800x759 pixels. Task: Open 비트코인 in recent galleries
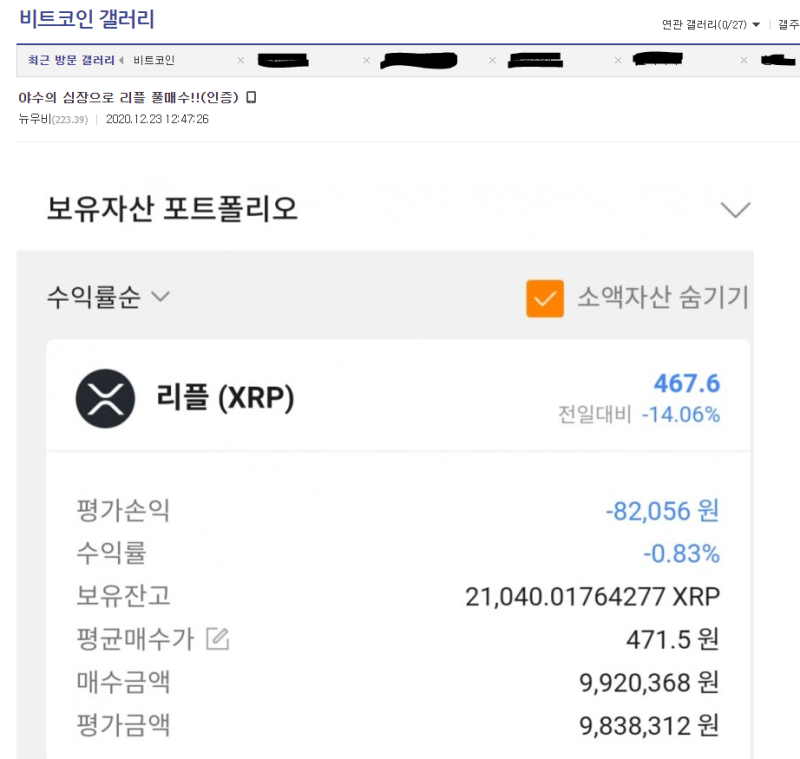[154, 60]
